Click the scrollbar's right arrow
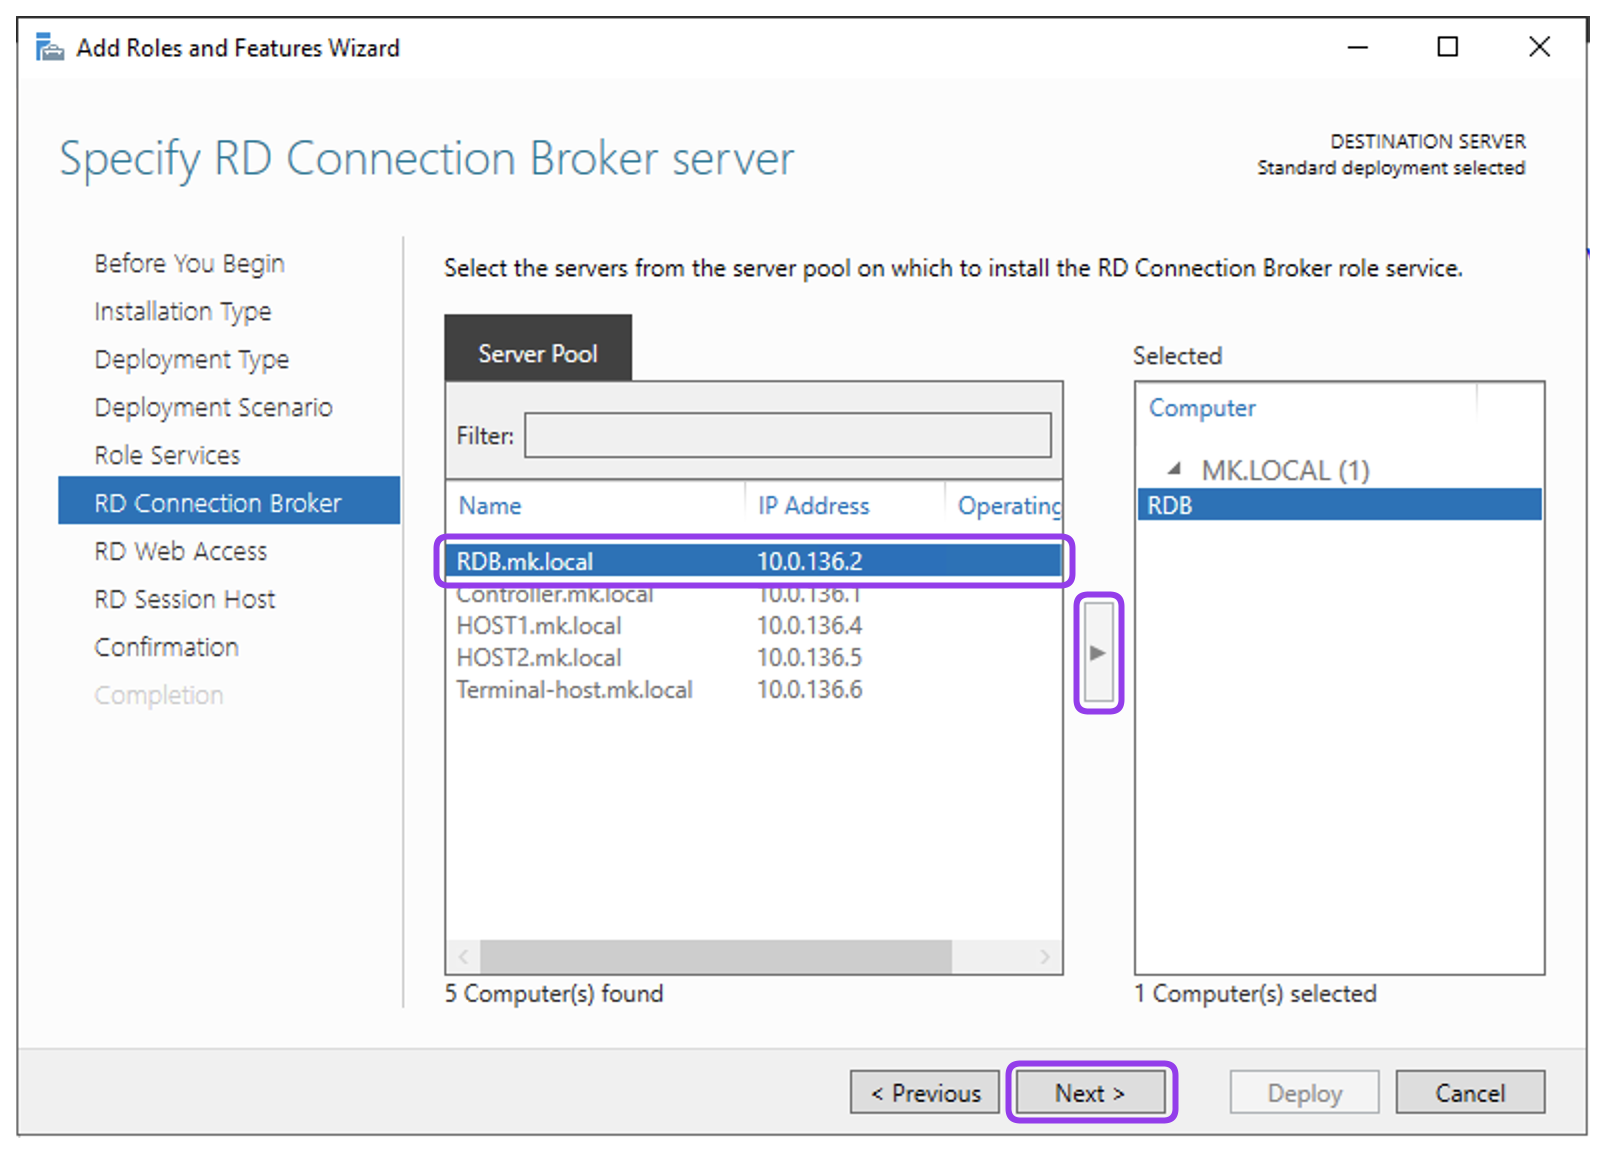Screen dimensions: 1605x1161 pos(1046,957)
